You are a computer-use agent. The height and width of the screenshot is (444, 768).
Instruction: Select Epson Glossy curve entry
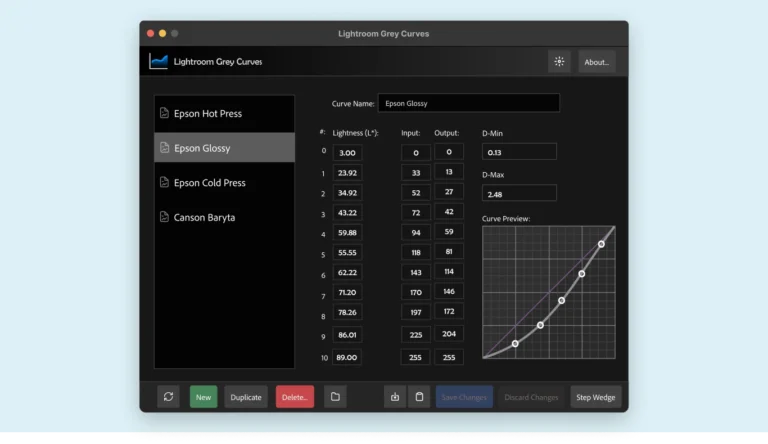point(224,148)
